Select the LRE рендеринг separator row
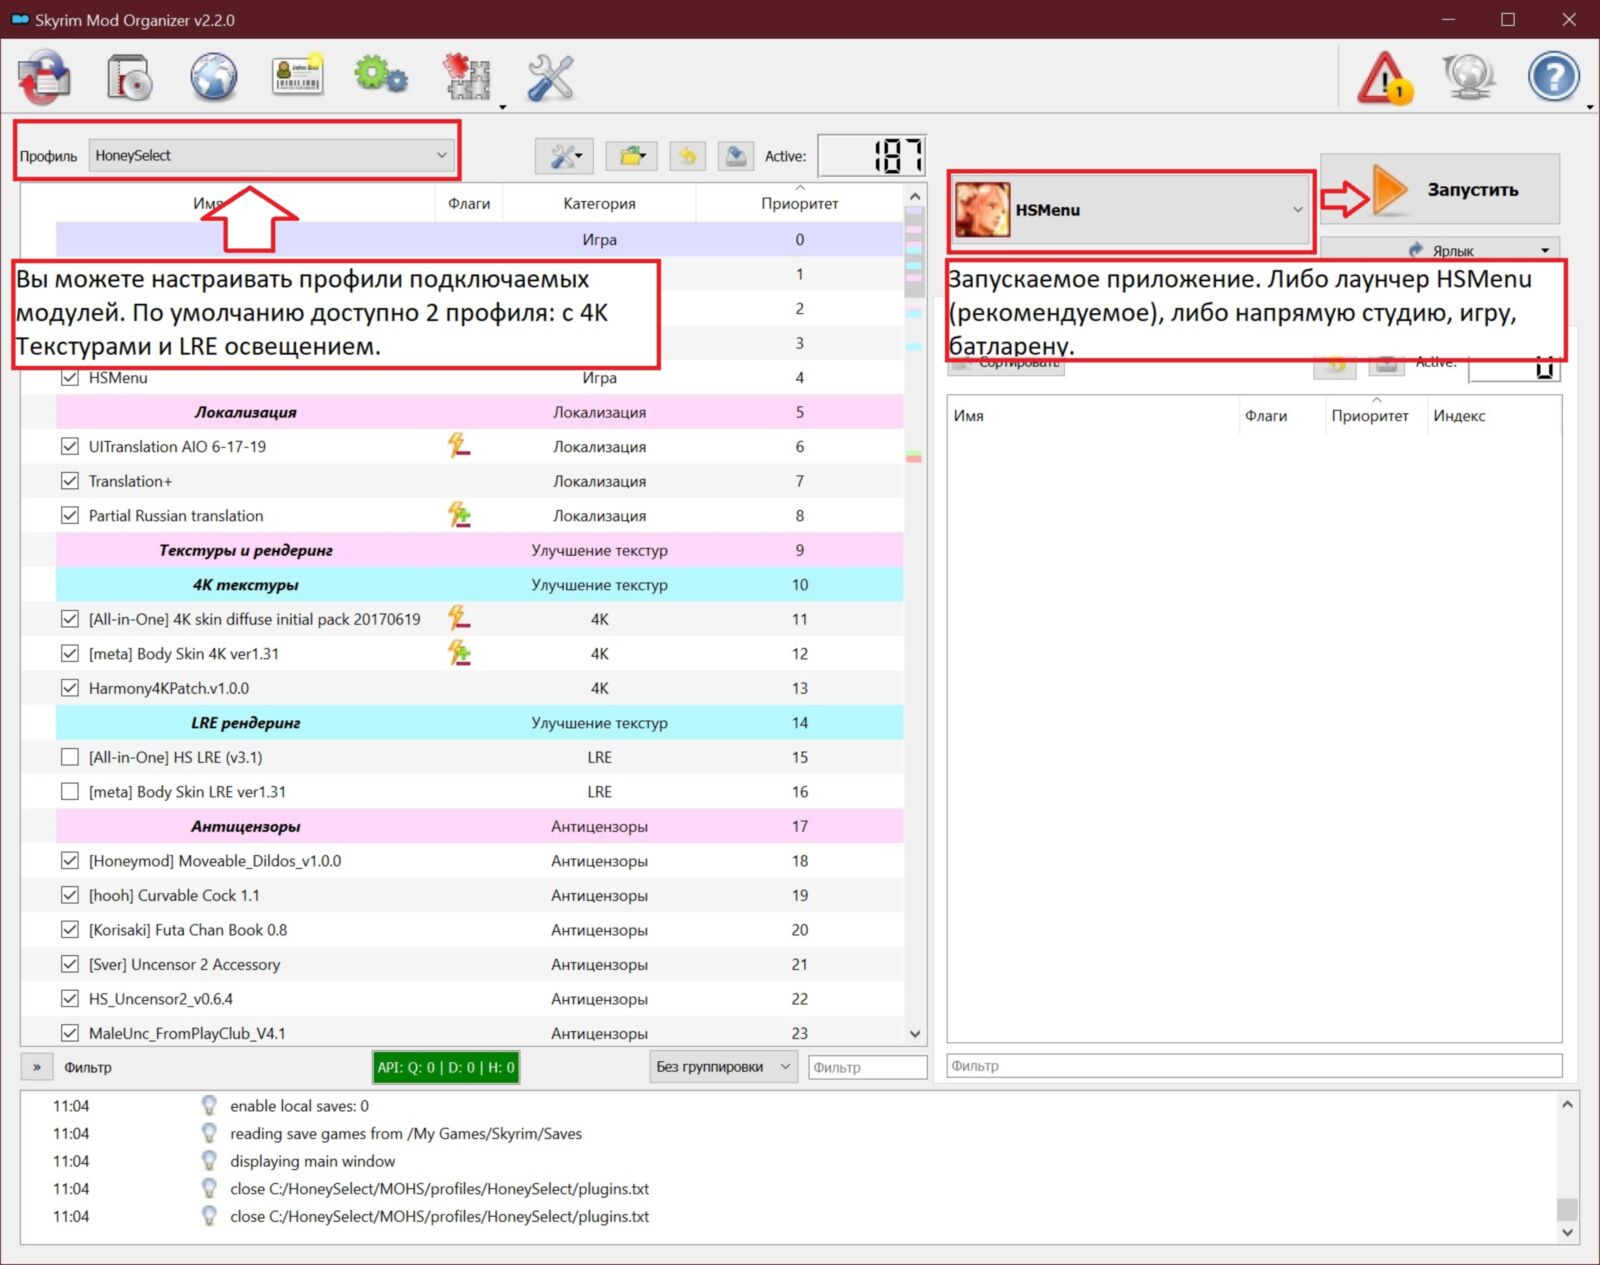The width and height of the screenshot is (1600, 1265). tap(479, 722)
